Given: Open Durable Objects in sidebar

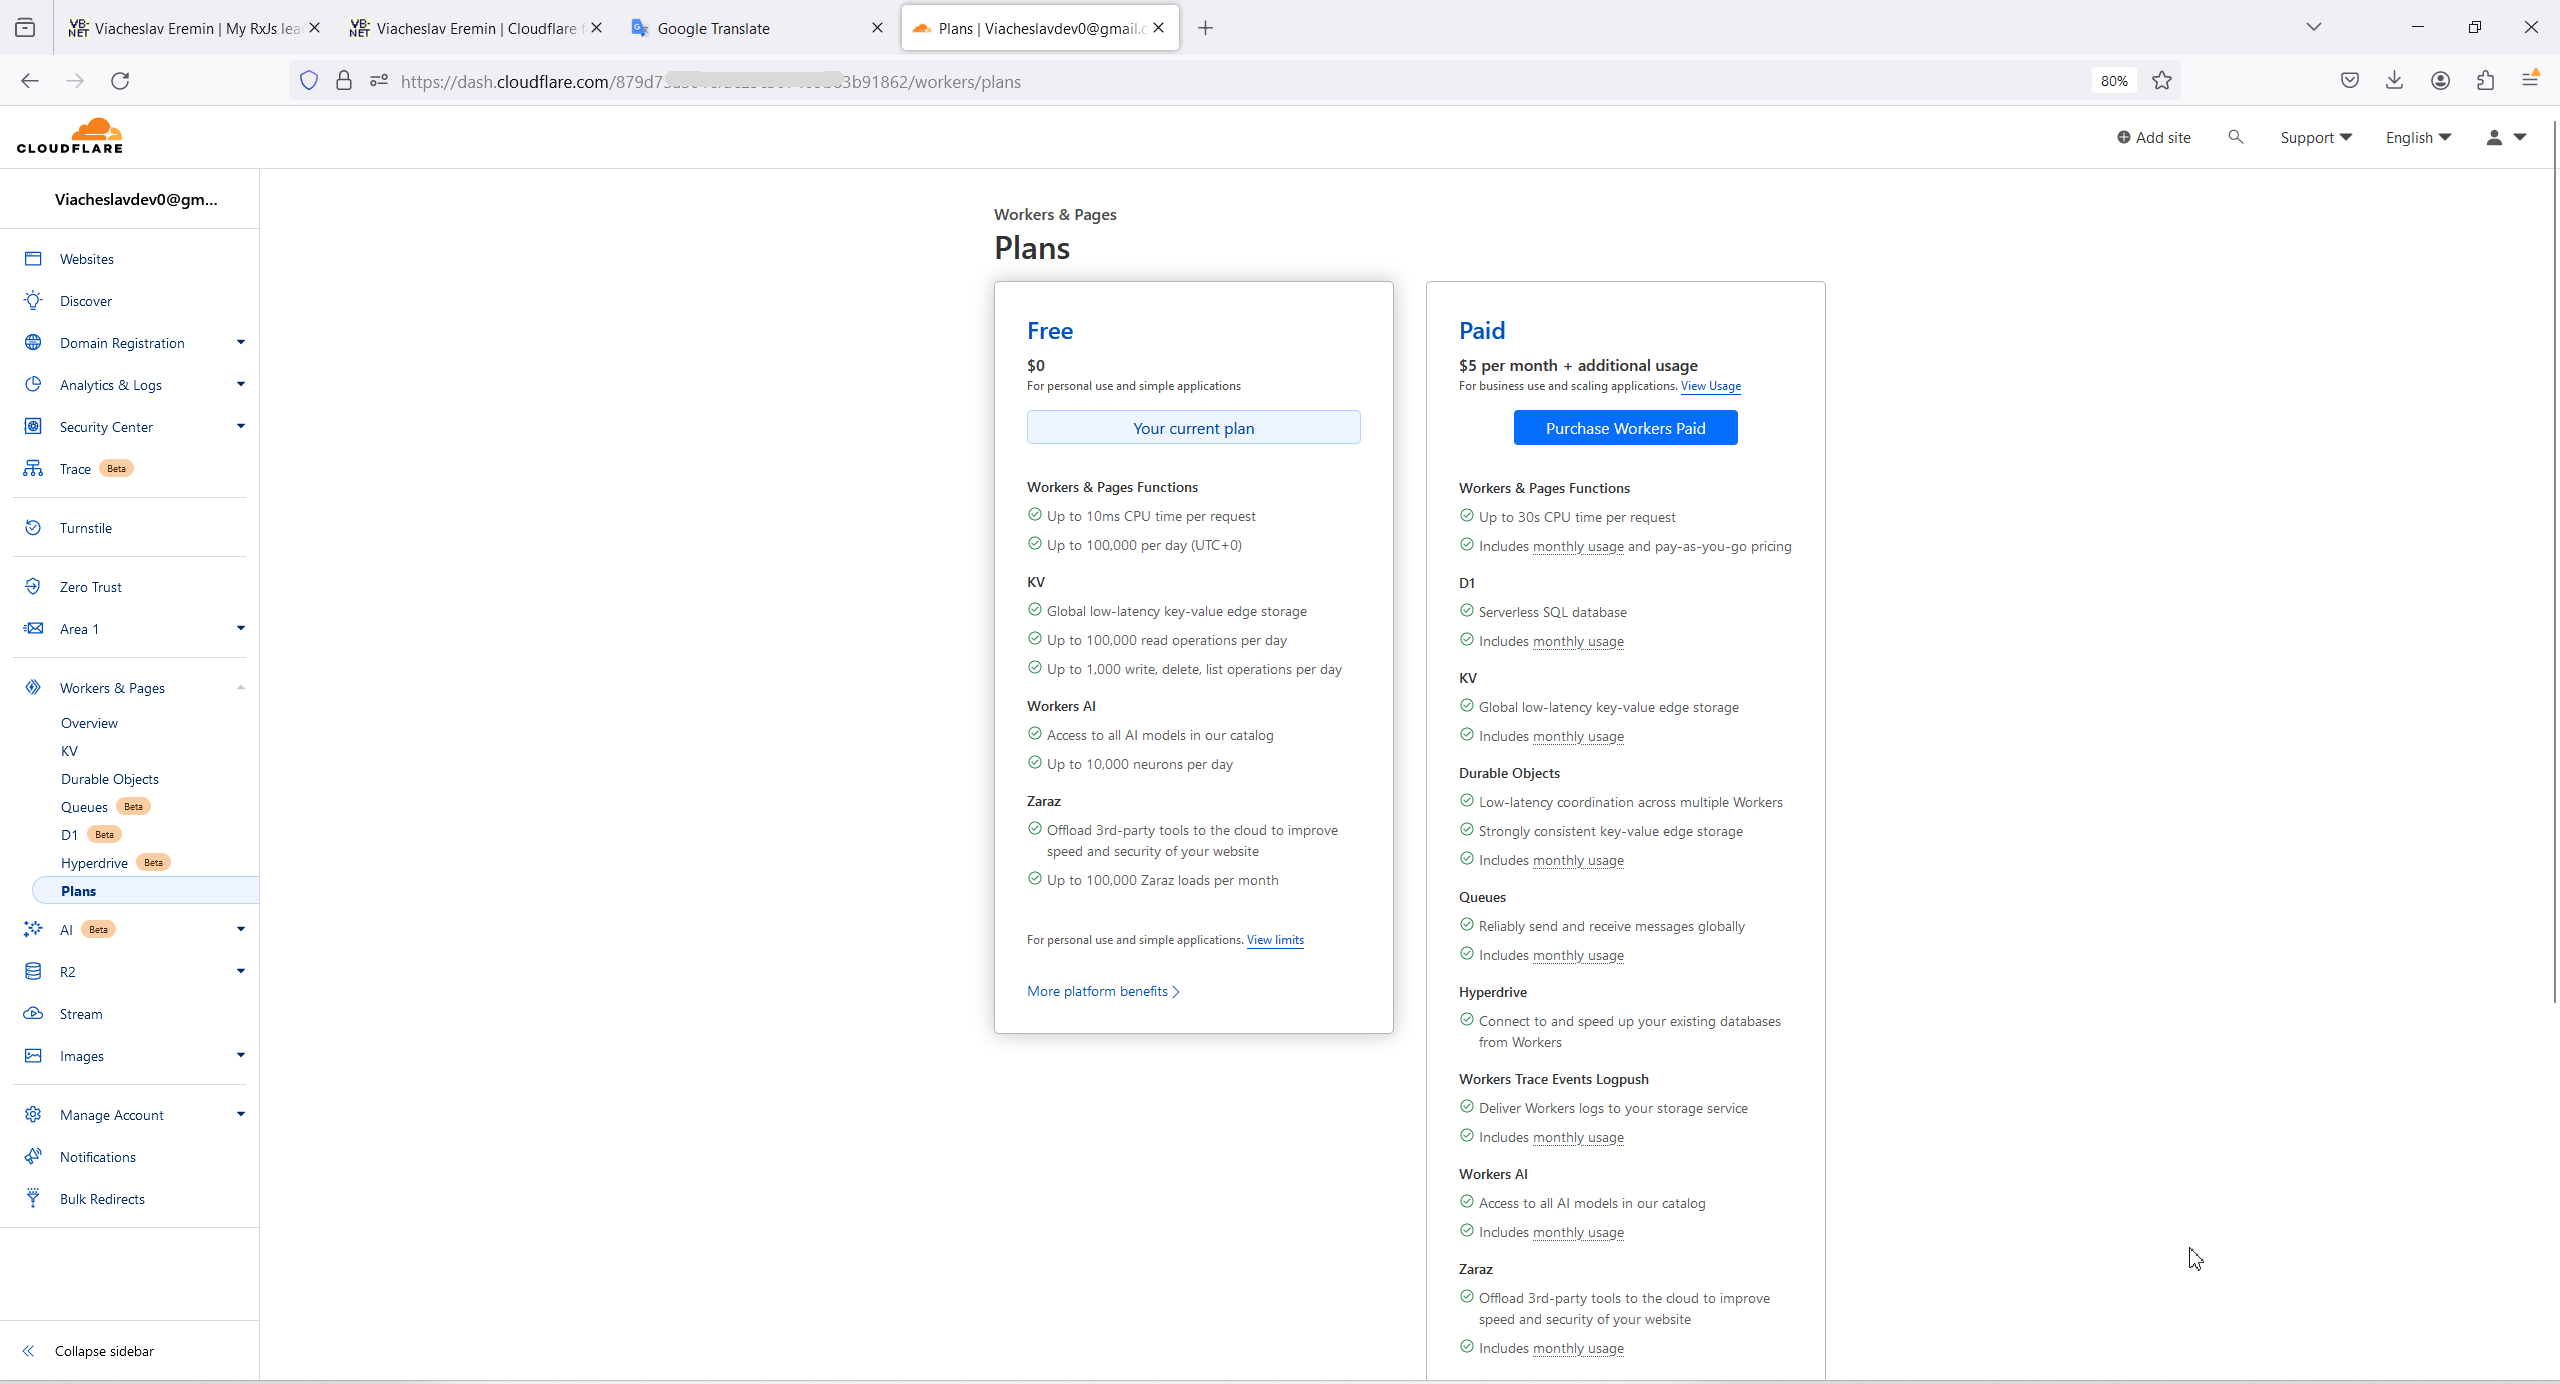Looking at the screenshot, I should tap(109, 779).
